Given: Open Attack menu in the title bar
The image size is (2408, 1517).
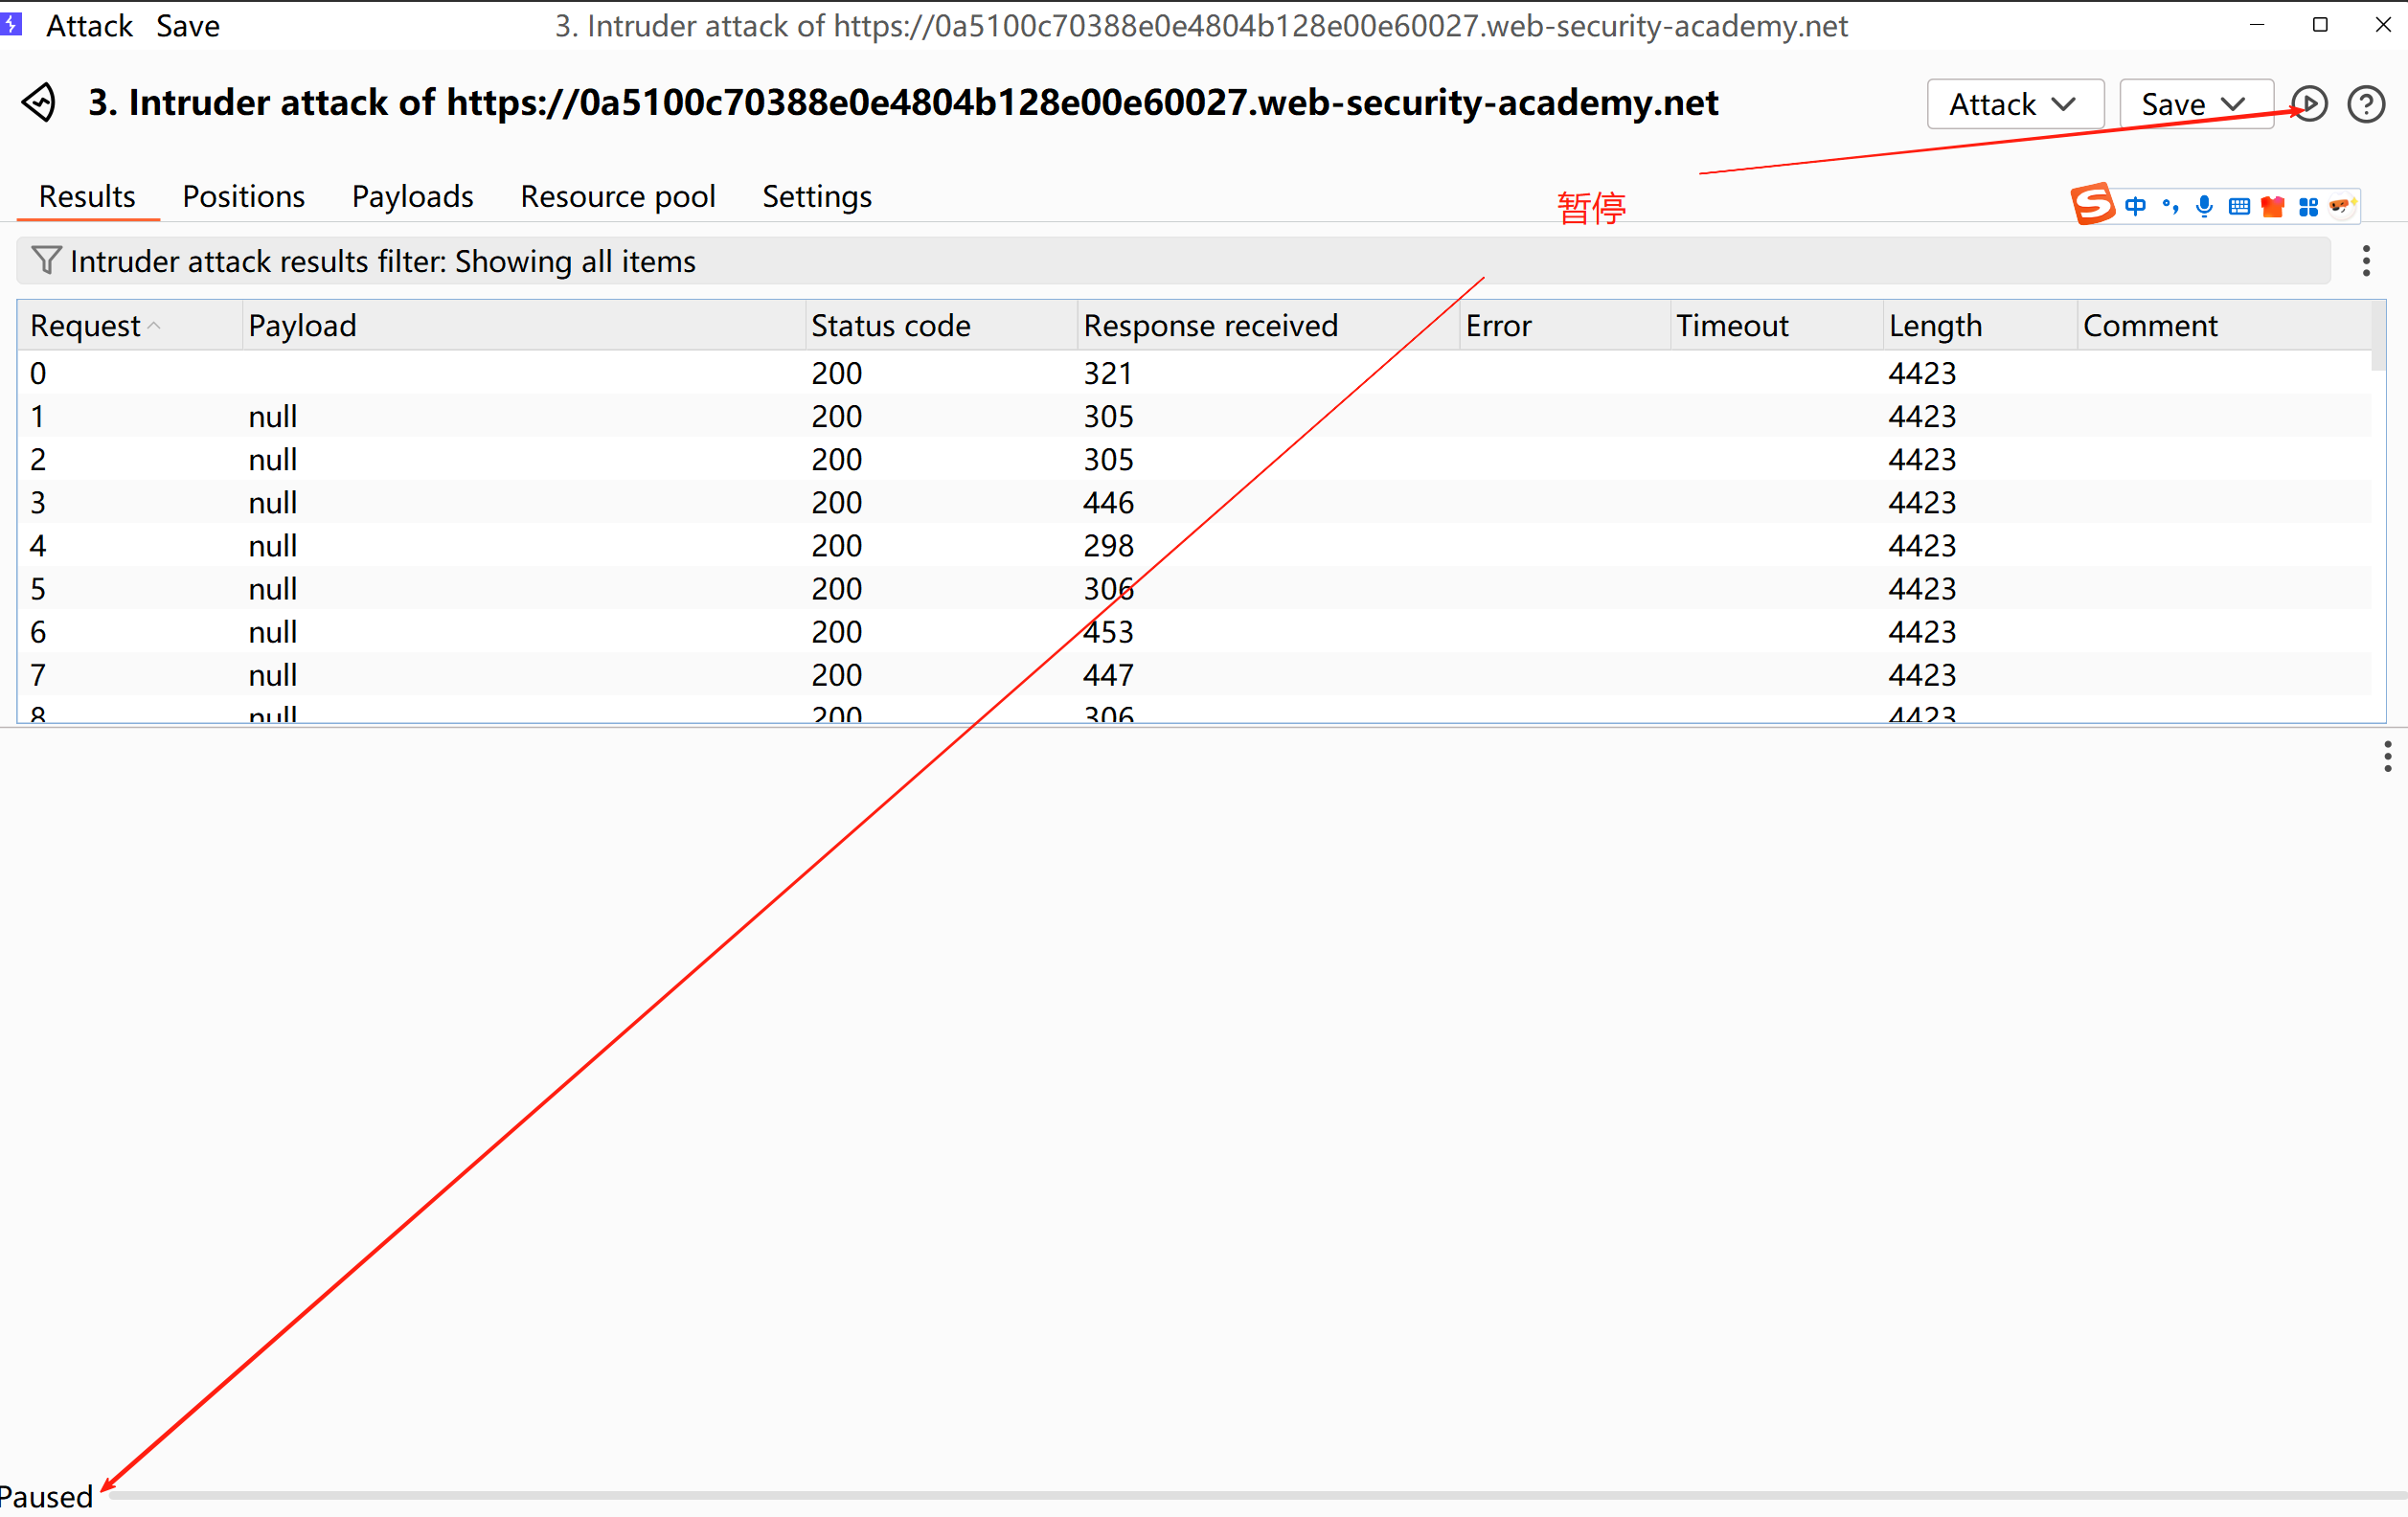Looking at the screenshot, I should tap(89, 26).
